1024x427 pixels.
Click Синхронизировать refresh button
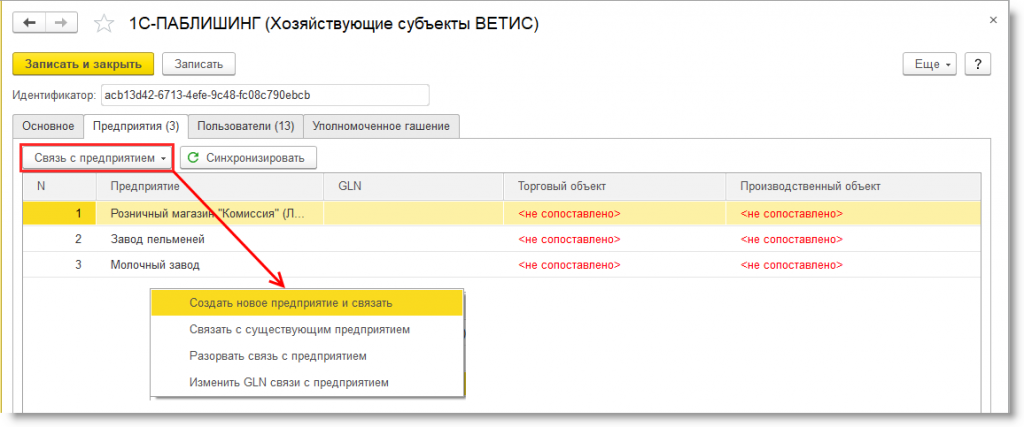[x=248, y=158]
